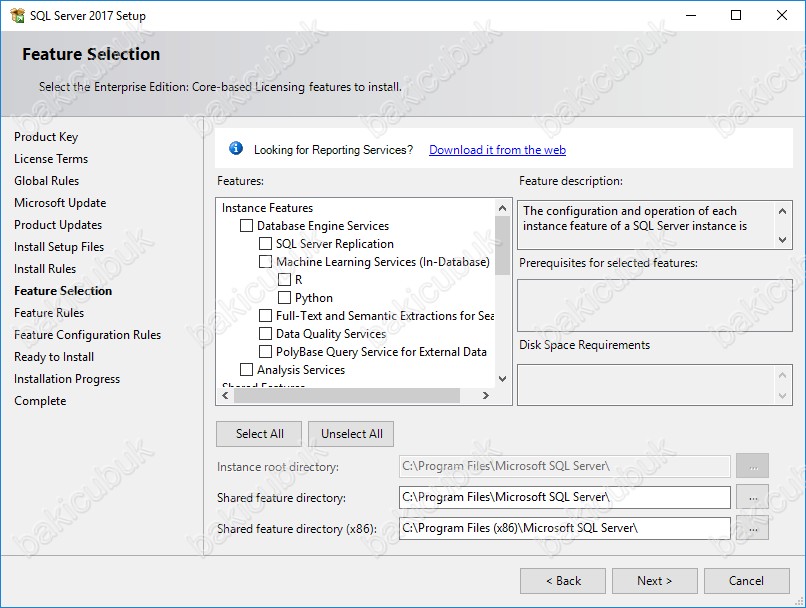Select the Python checkbox
This screenshot has width=806, height=608.
(x=284, y=298)
